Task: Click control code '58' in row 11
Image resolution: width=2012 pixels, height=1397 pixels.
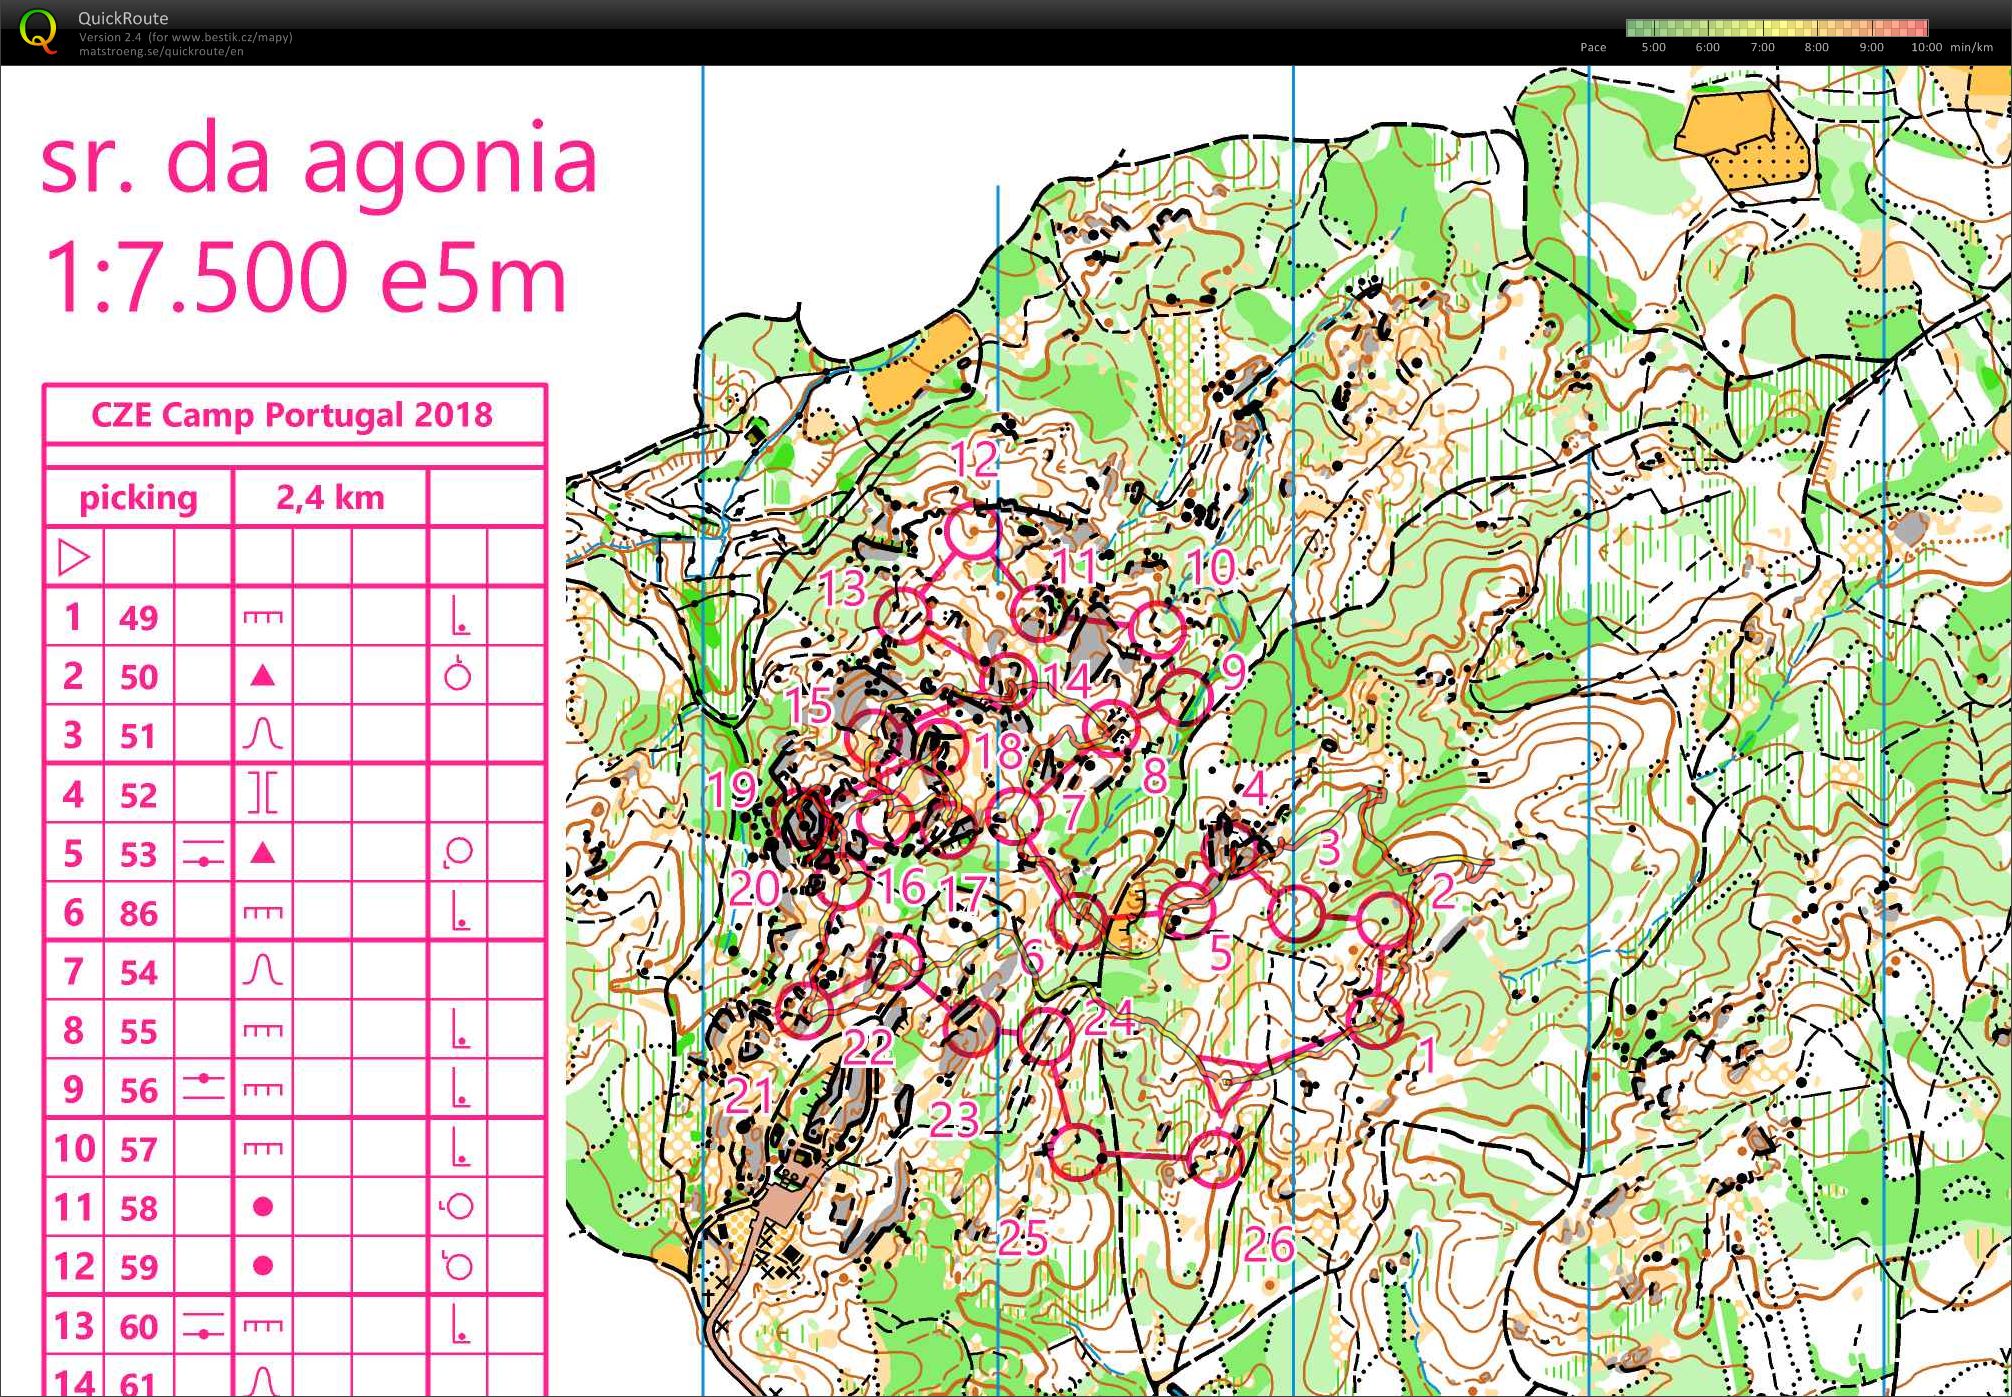Action: click(139, 1208)
